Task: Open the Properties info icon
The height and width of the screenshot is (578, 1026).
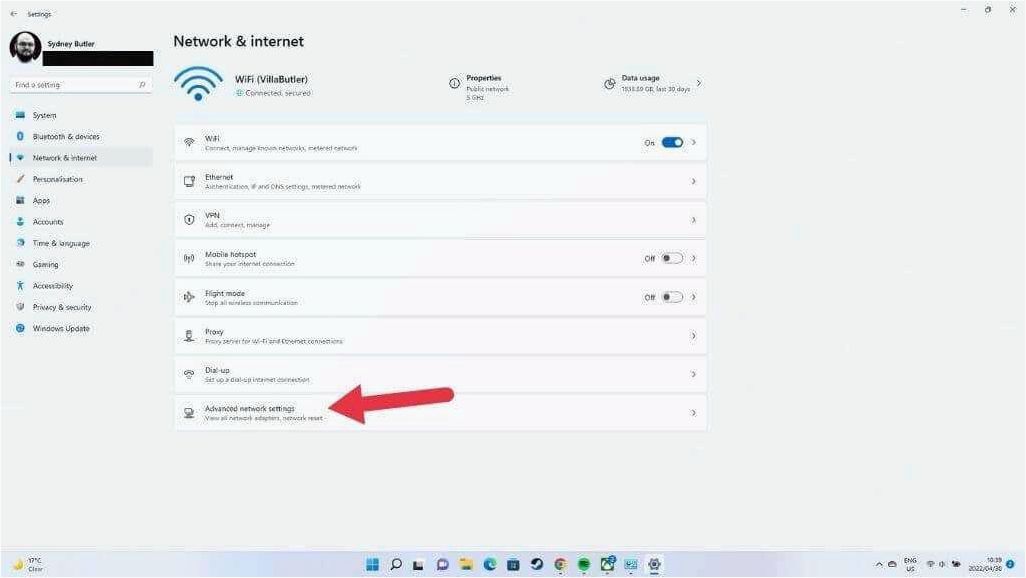Action: pos(454,83)
